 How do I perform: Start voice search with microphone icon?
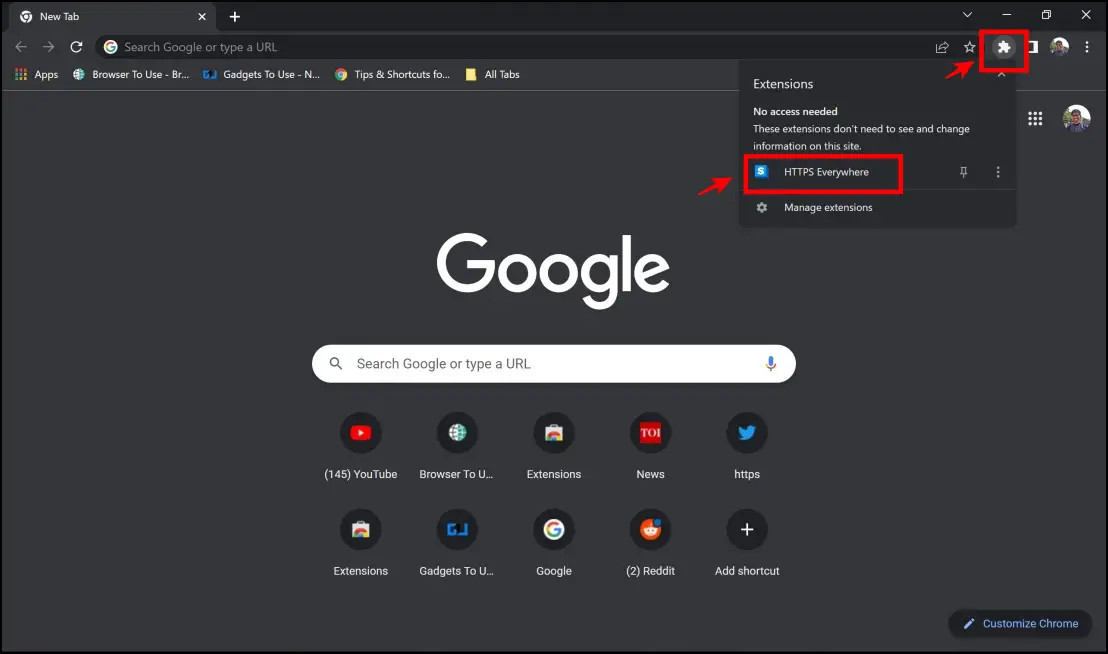click(x=771, y=364)
